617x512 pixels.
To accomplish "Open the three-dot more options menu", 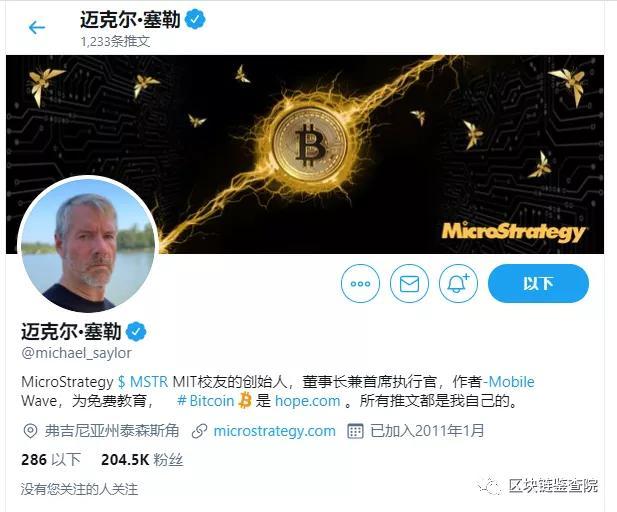I will click(x=360, y=283).
